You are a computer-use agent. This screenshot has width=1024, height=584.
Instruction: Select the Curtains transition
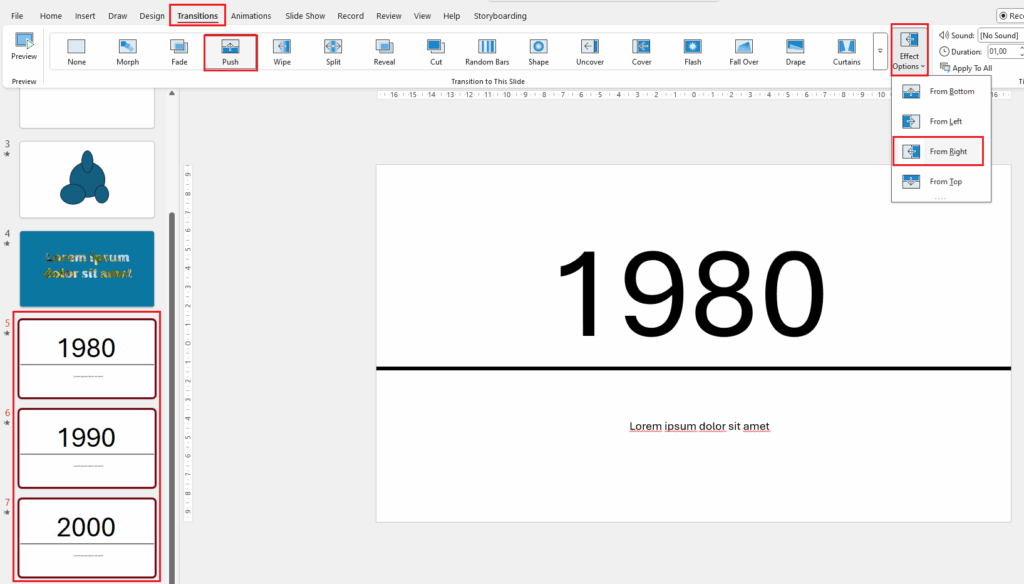846,47
